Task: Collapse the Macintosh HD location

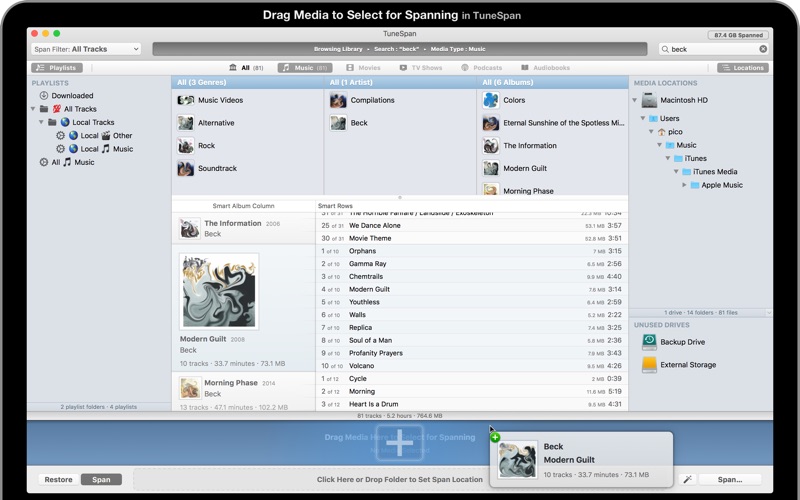Action: [x=635, y=100]
